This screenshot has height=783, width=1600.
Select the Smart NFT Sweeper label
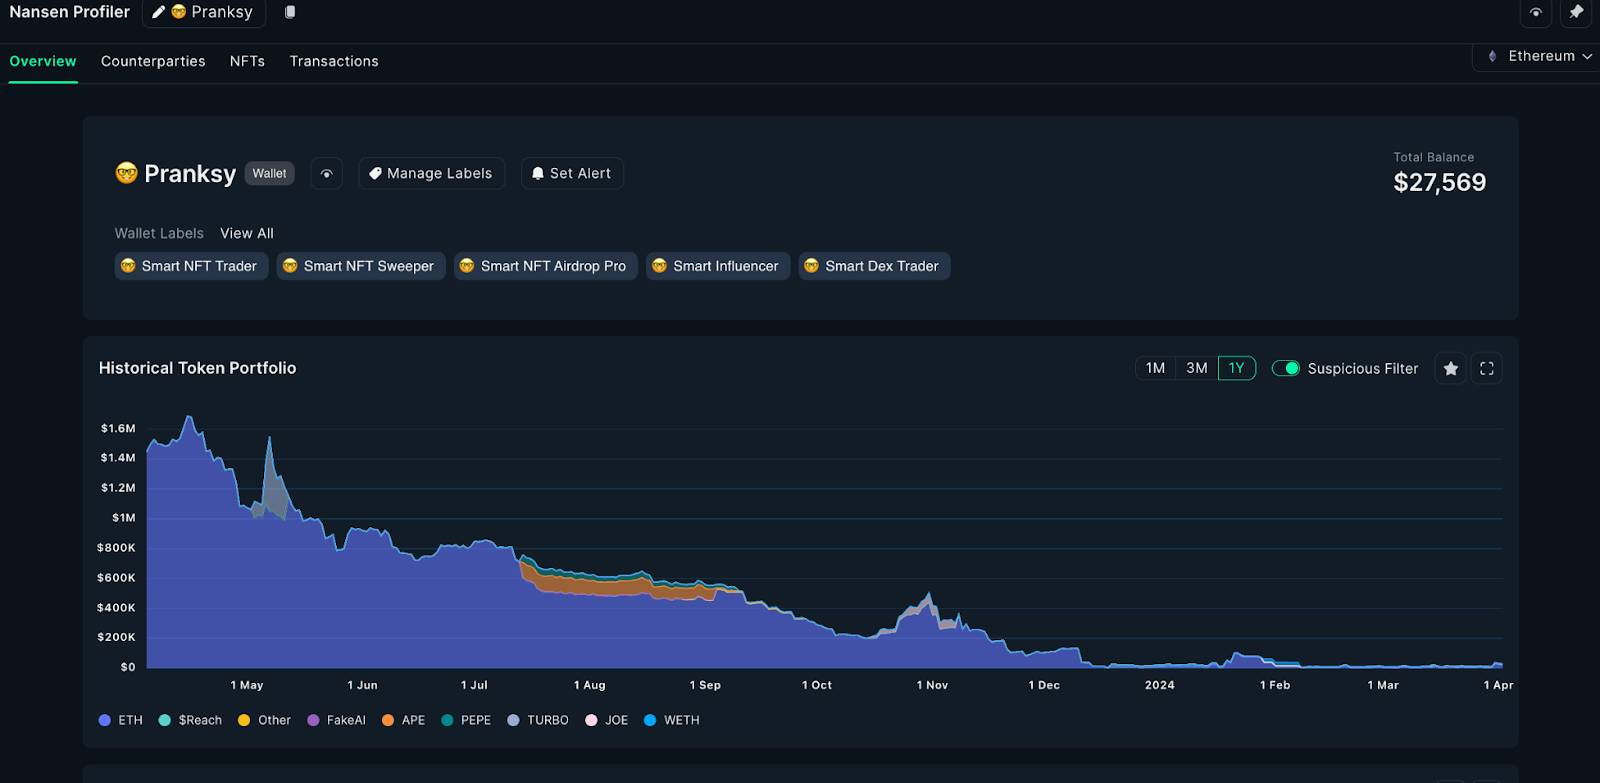pyautogui.click(x=361, y=266)
